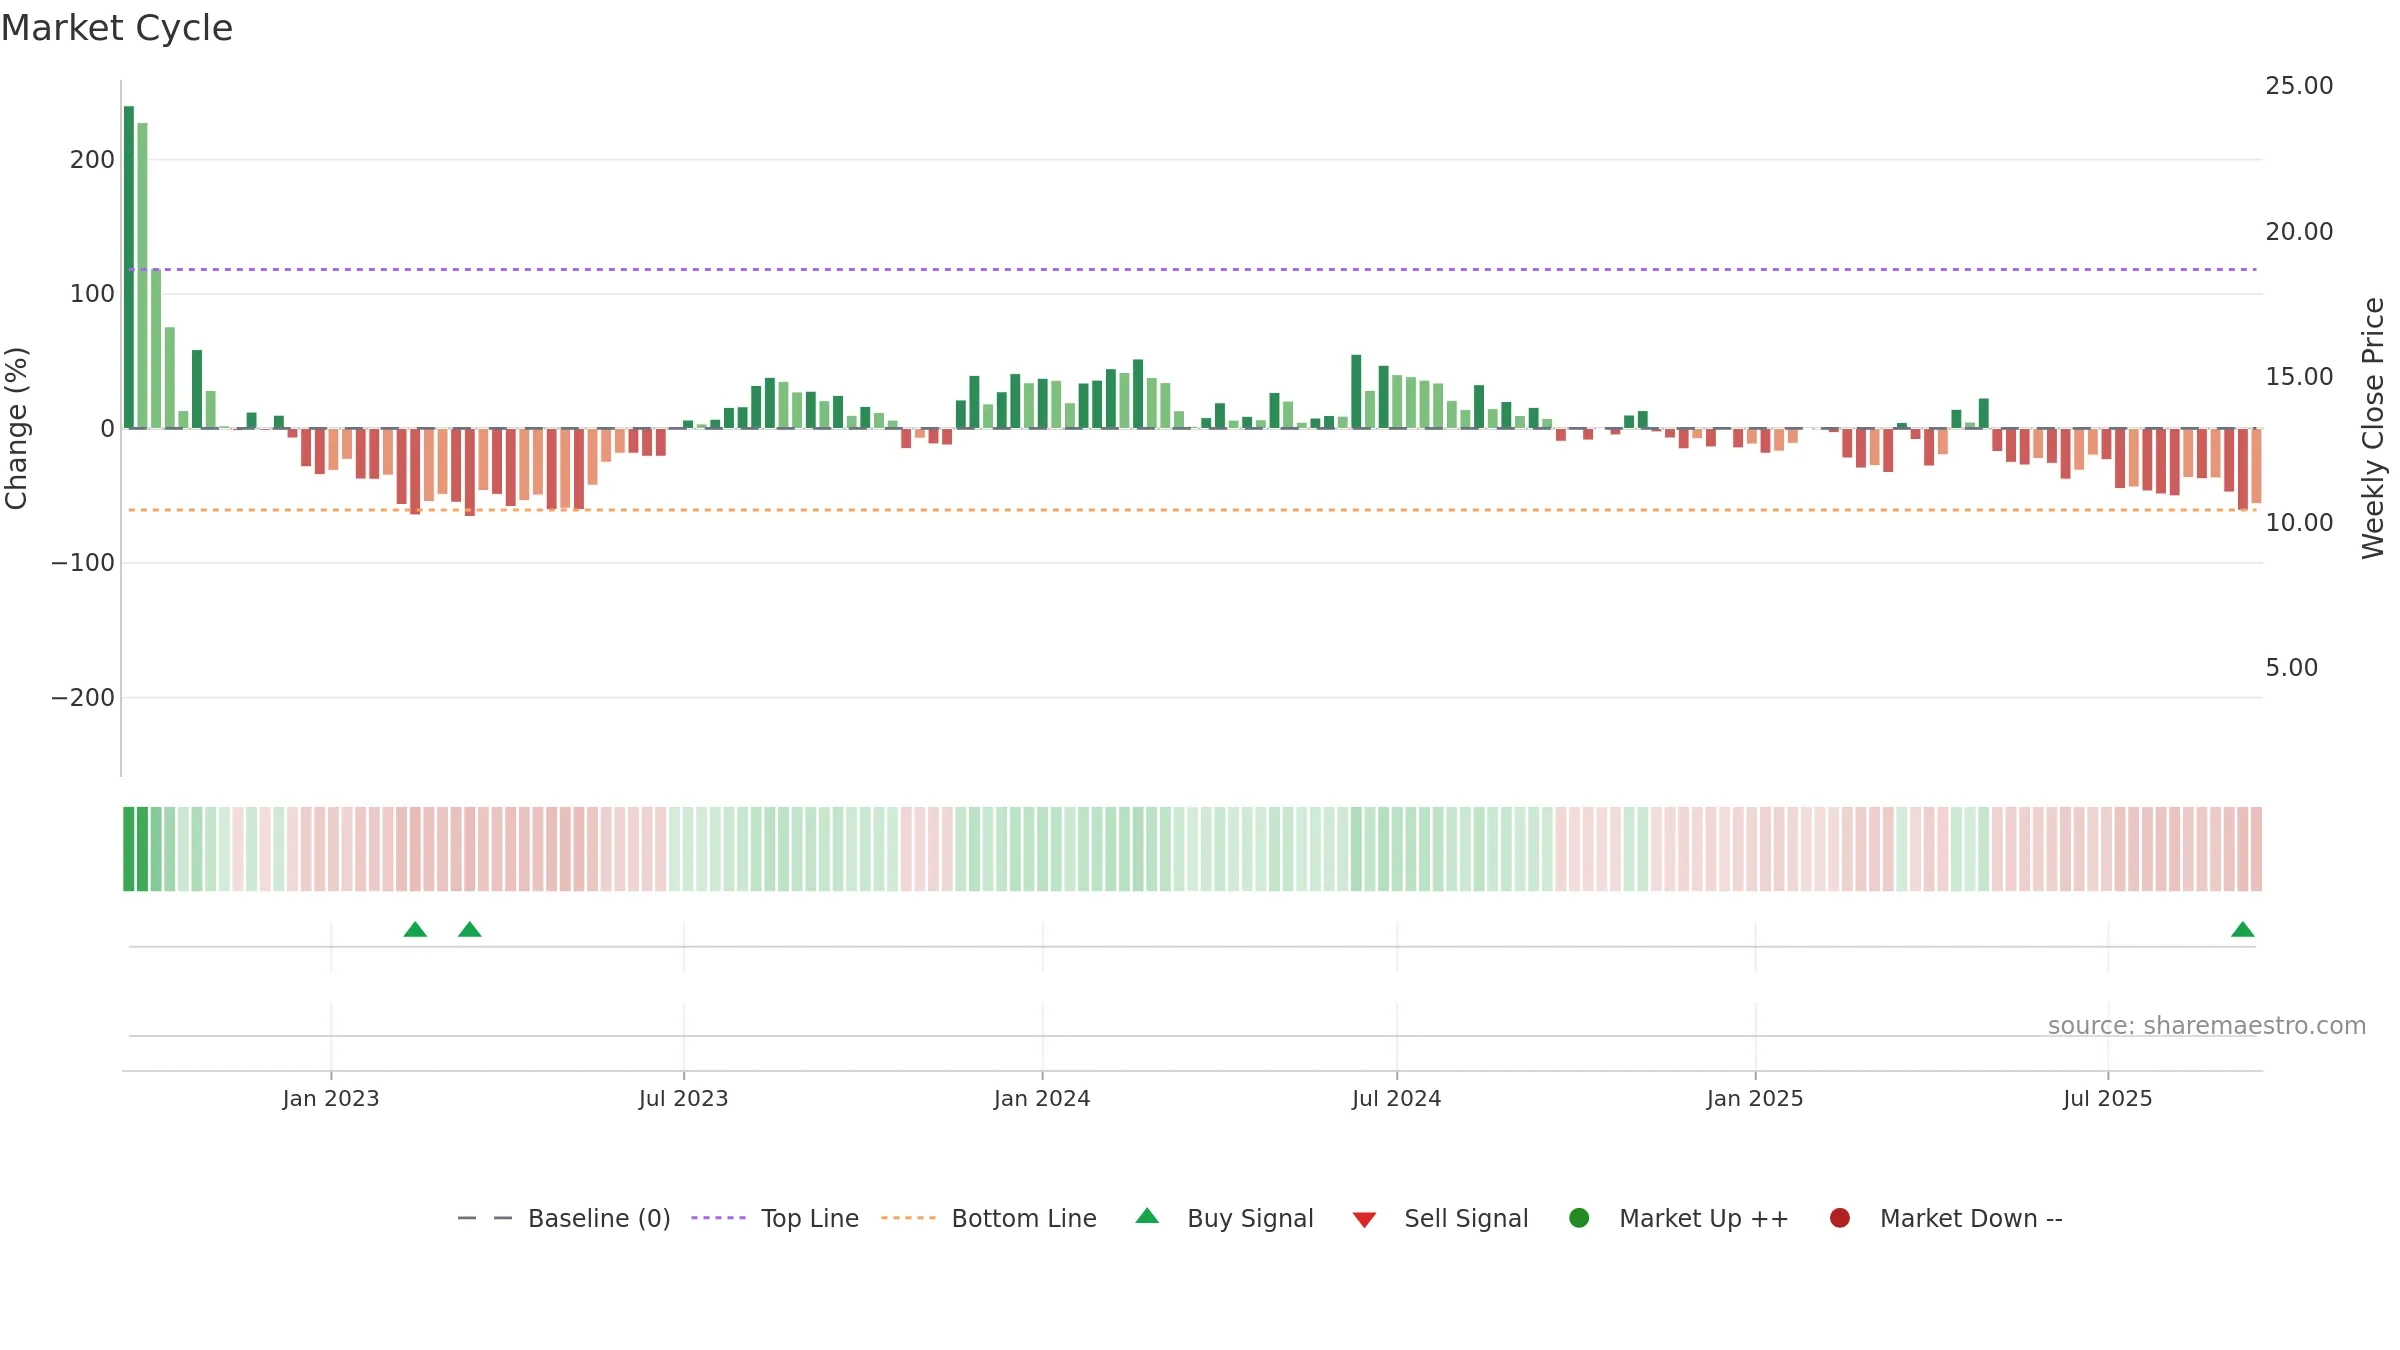This screenshot has width=2400, height=1350.
Task: Toggle the Sell Signal legend entry
Action: pos(1440,1218)
